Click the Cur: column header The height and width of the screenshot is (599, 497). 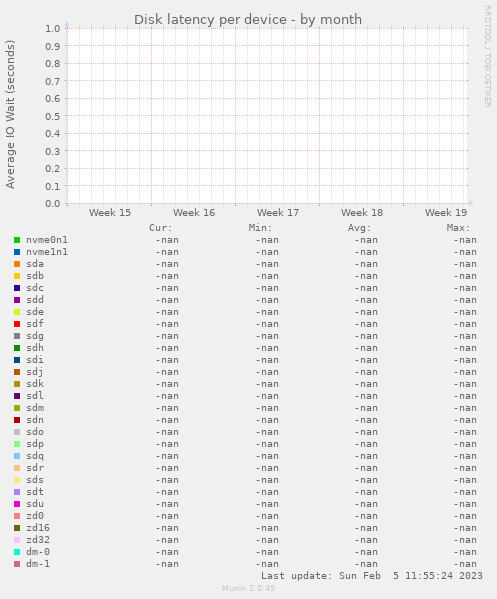click(161, 228)
